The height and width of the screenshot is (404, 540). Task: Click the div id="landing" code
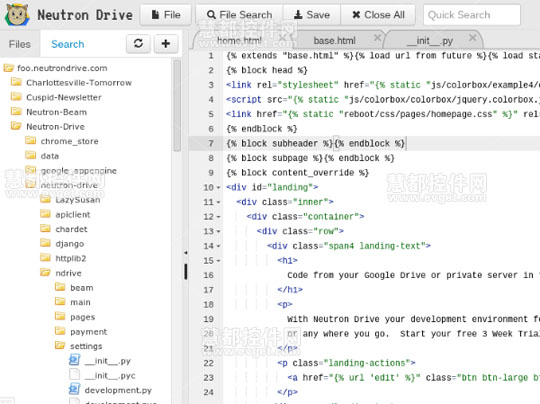tap(272, 187)
